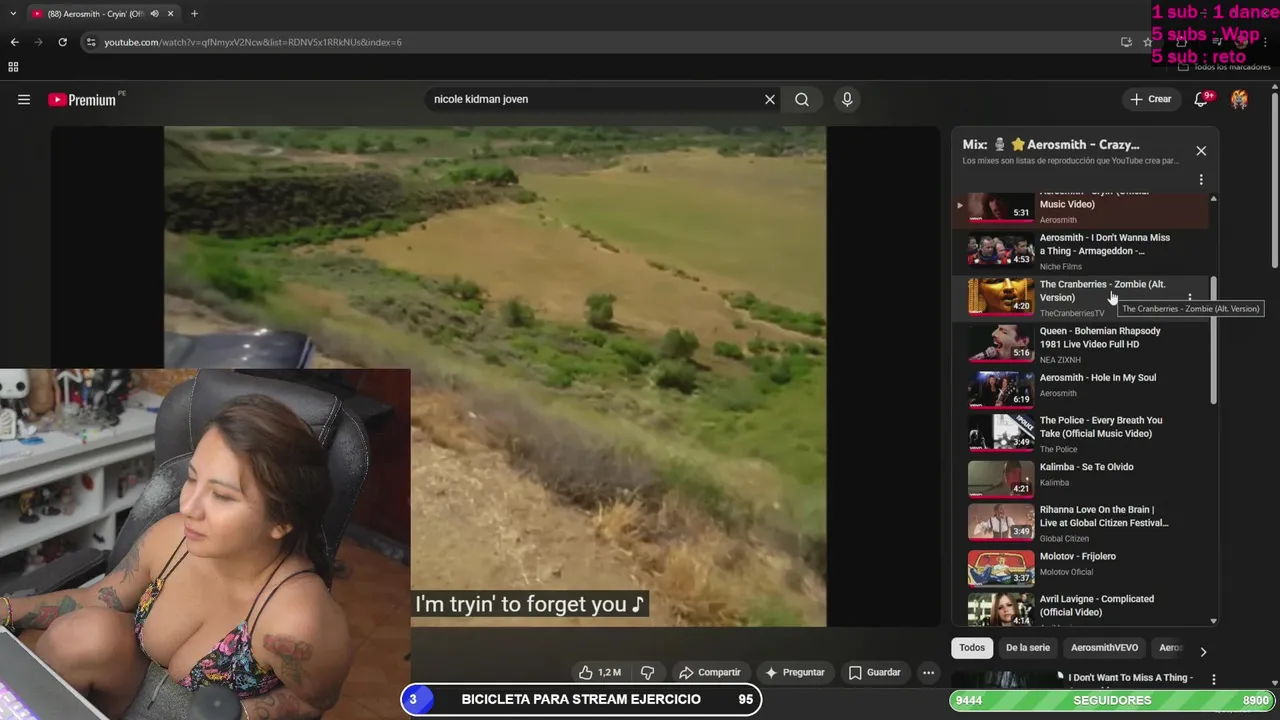
Task: Reload the YouTube page
Action: (62, 42)
